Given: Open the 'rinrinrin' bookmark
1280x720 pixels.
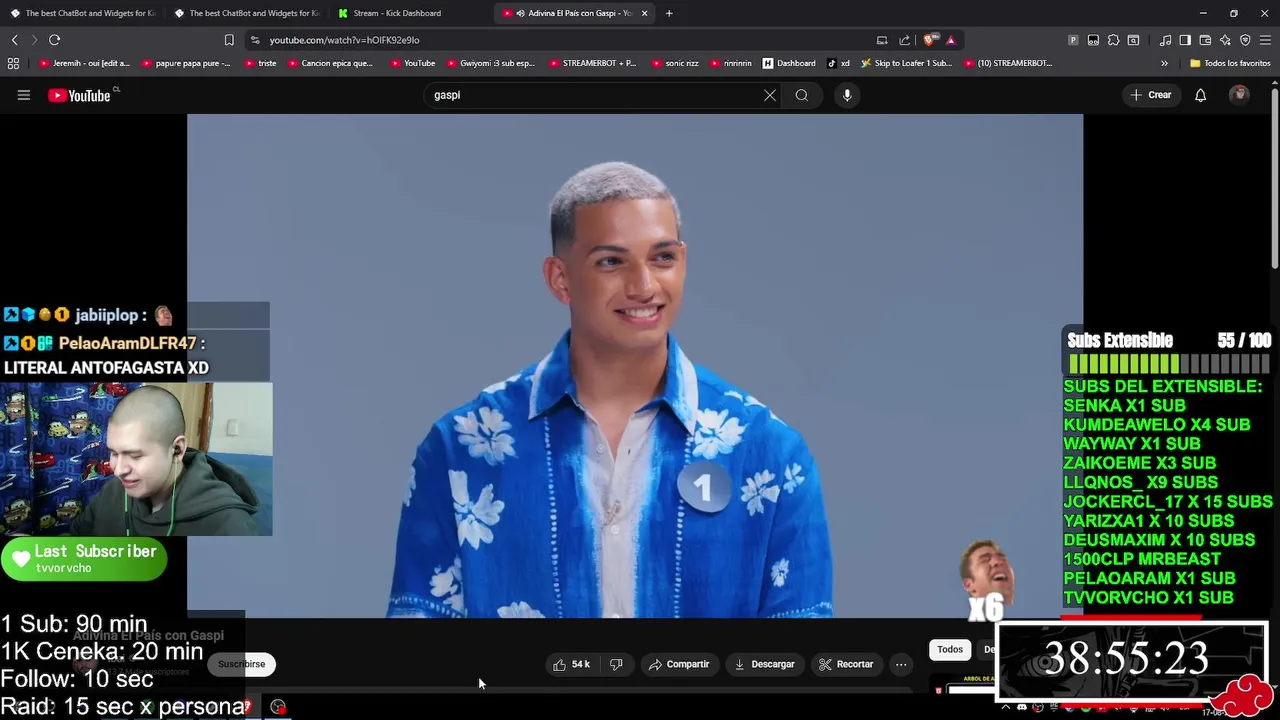Looking at the screenshot, I should pyautogui.click(x=730, y=63).
